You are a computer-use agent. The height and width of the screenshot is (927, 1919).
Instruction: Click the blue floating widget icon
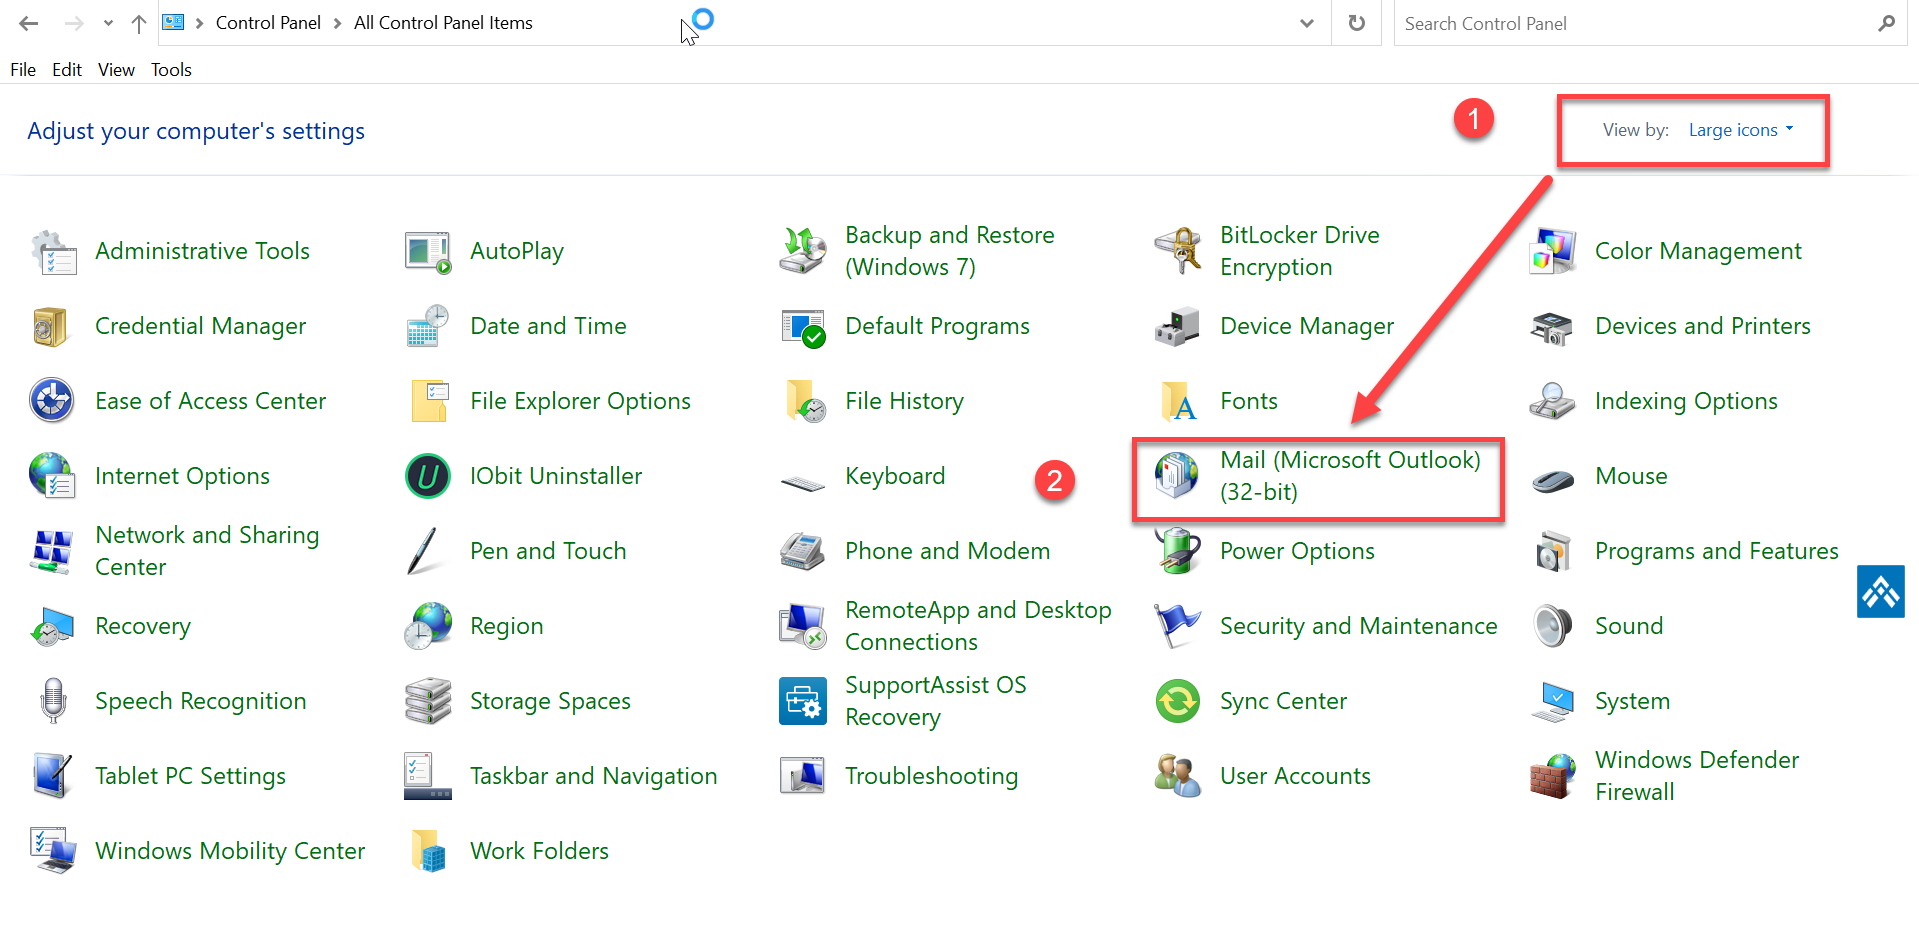tap(1881, 592)
